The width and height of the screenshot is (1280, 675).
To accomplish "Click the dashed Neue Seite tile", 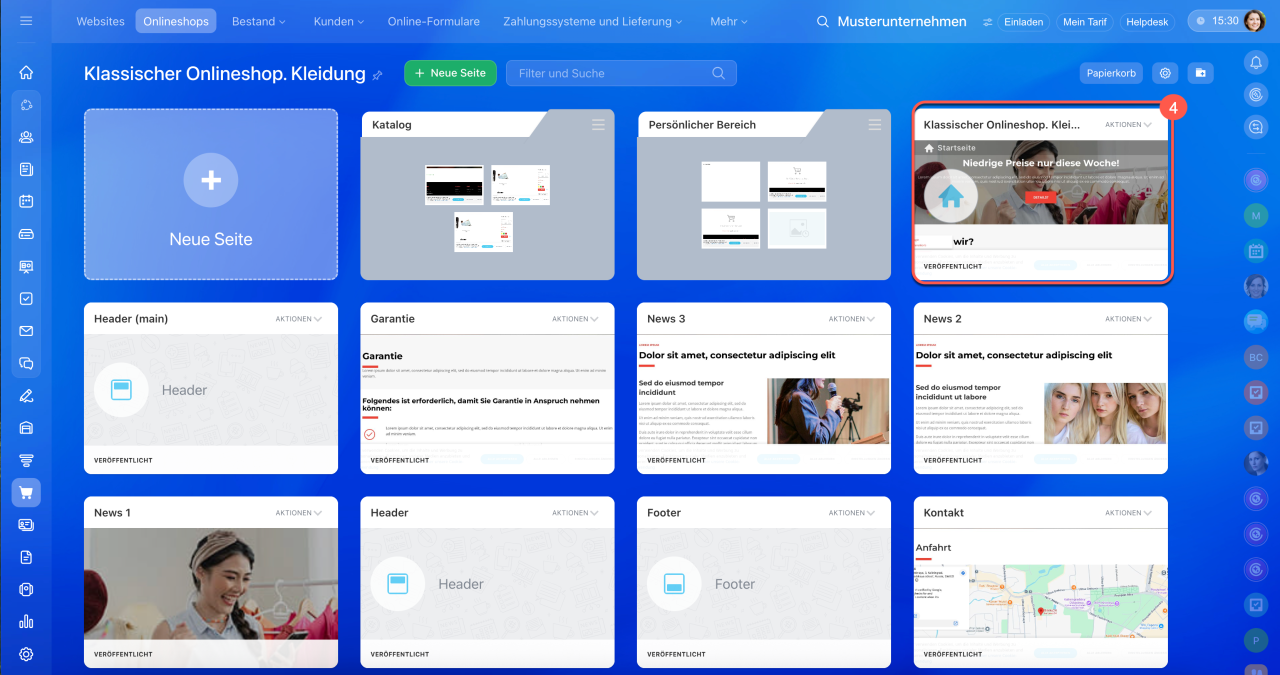I will click(x=211, y=194).
